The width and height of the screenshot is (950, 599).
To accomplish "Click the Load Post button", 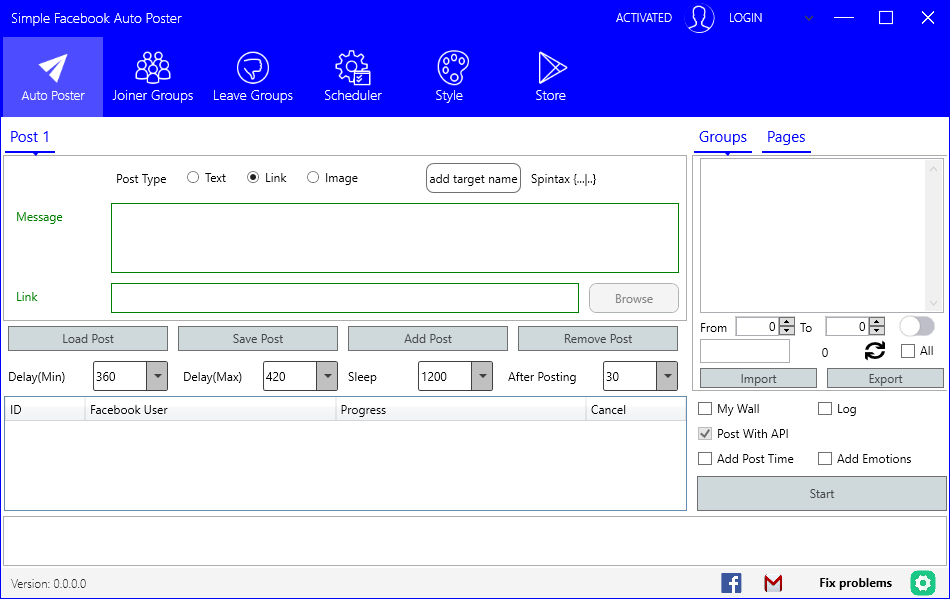I will click(88, 339).
